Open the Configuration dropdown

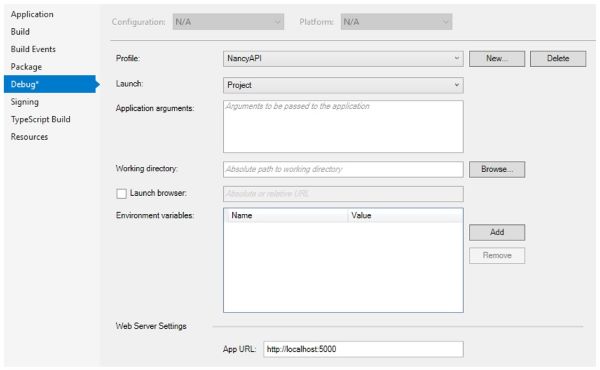point(228,22)
